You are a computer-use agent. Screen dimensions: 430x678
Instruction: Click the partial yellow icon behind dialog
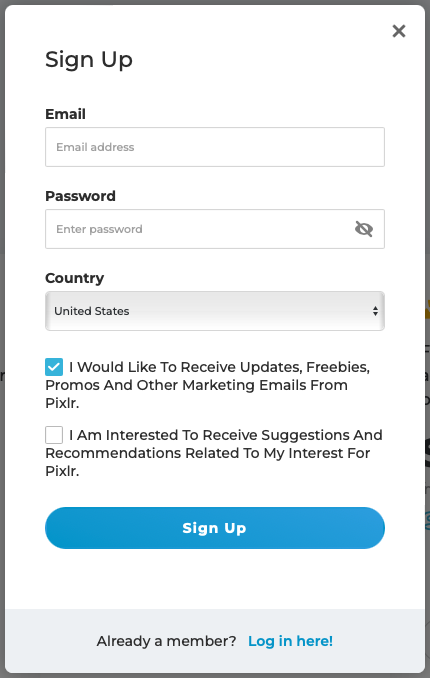click(427, 309)
